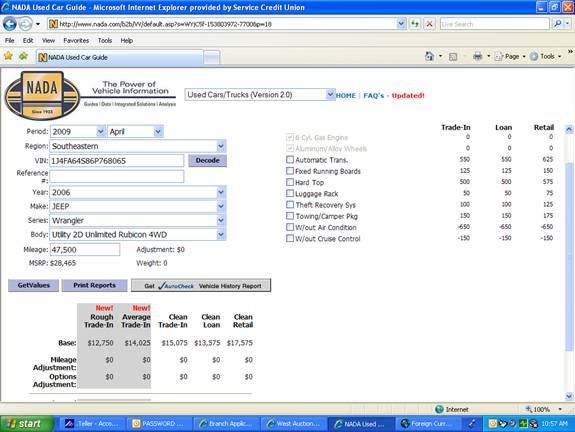The width and height of the screenshot is (575, 432).
Task: Click the NADA logo image
Action: (42, 95)
